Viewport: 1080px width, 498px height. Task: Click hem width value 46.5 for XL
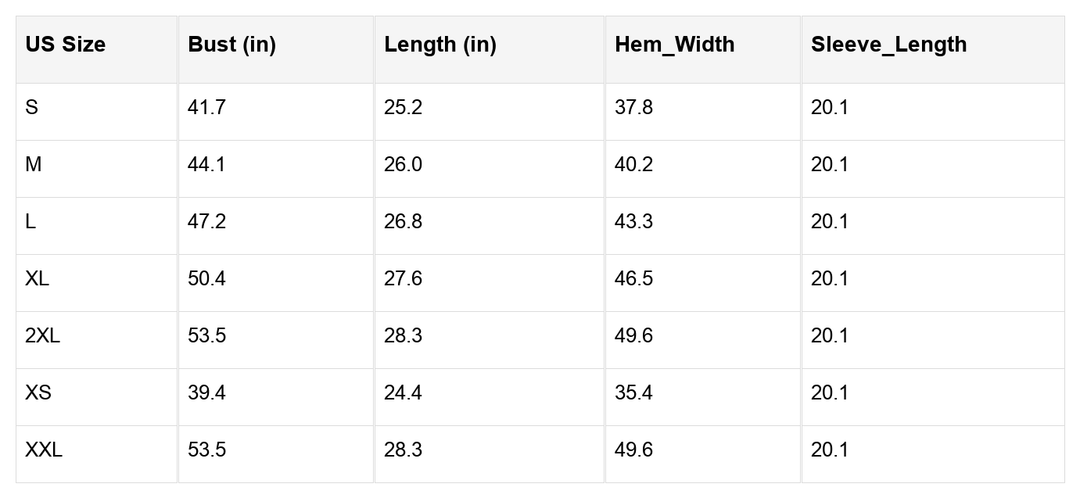634,278
